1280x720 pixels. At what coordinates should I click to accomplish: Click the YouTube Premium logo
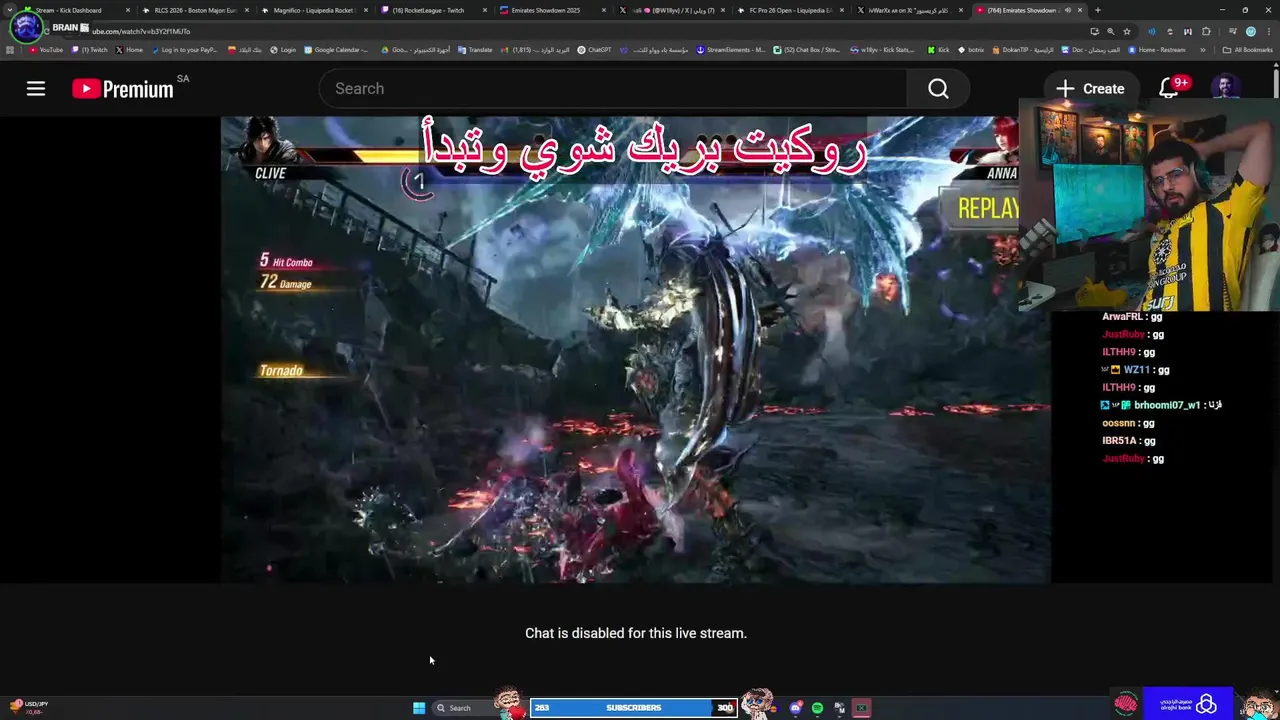[124, 89]
